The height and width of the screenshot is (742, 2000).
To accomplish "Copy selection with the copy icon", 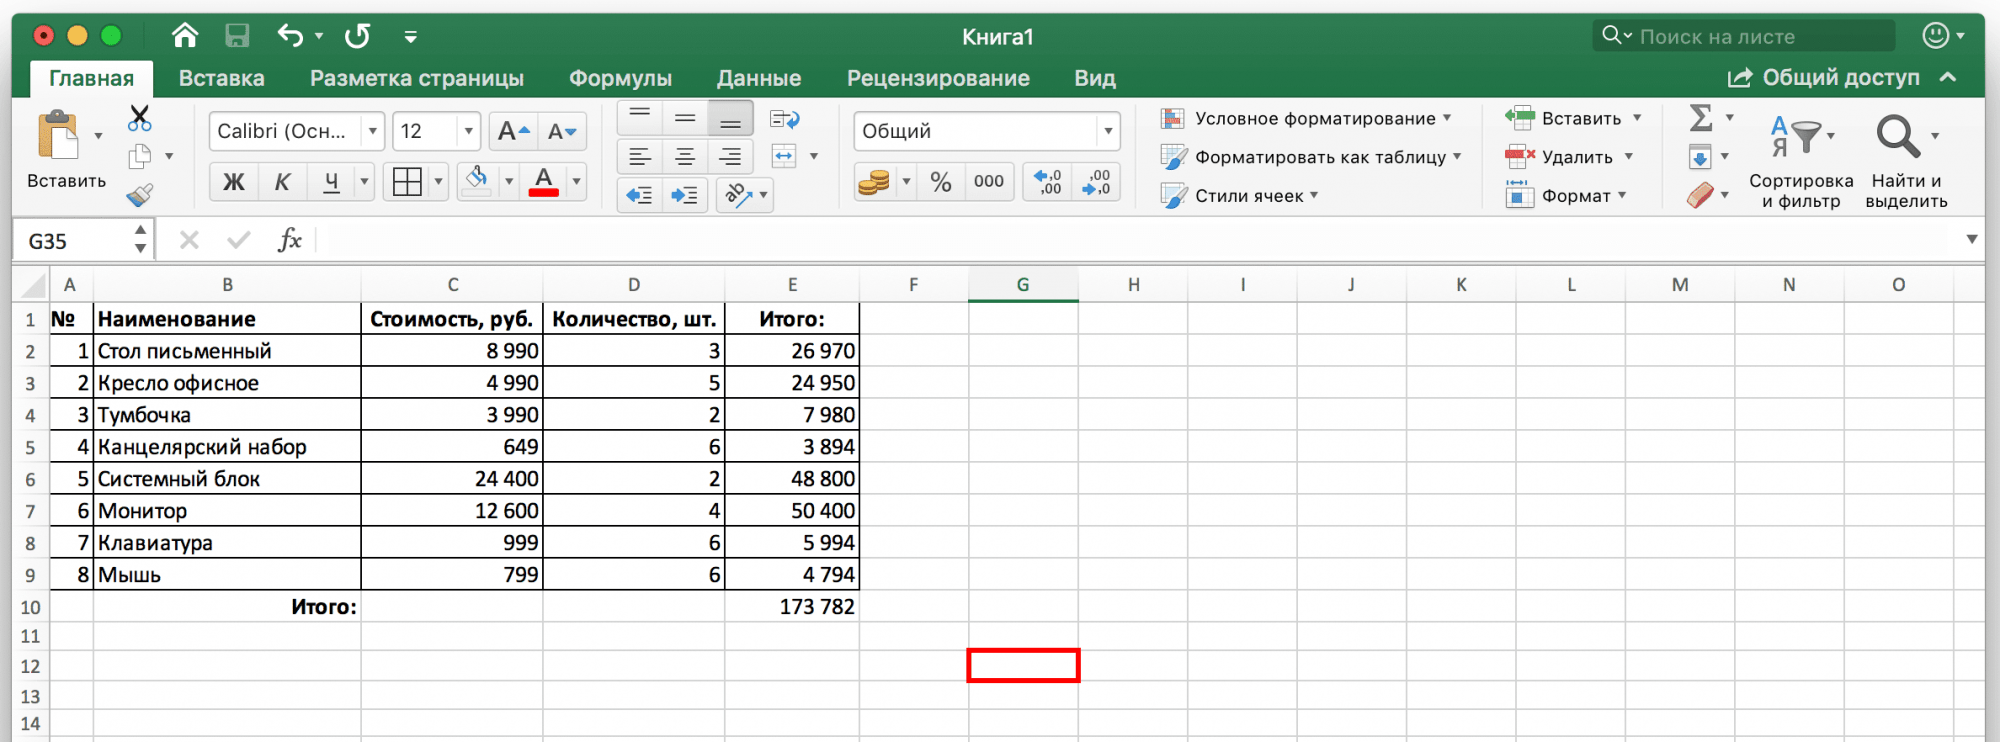I will click(140, 157).
